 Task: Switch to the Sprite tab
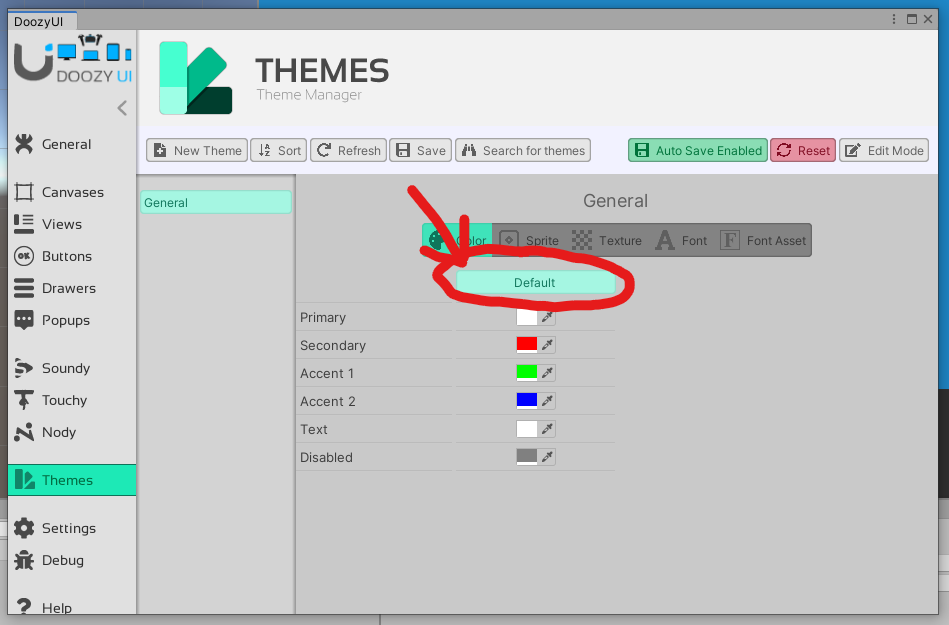[530, 240]
